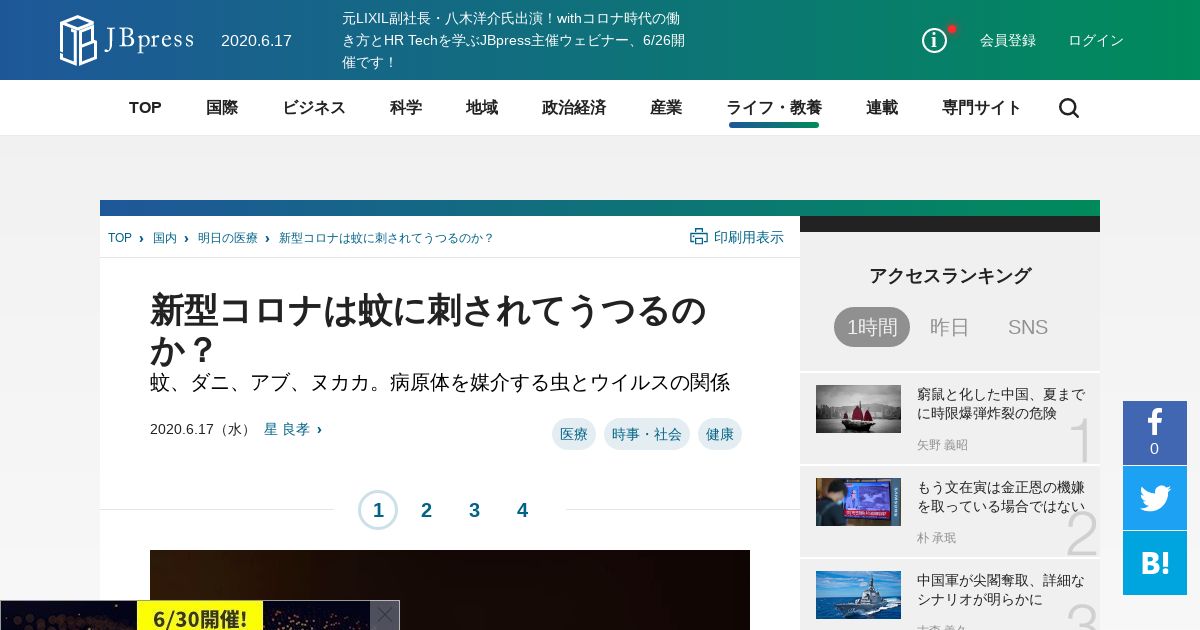Go to TOP in the breadcrumb

120,238
